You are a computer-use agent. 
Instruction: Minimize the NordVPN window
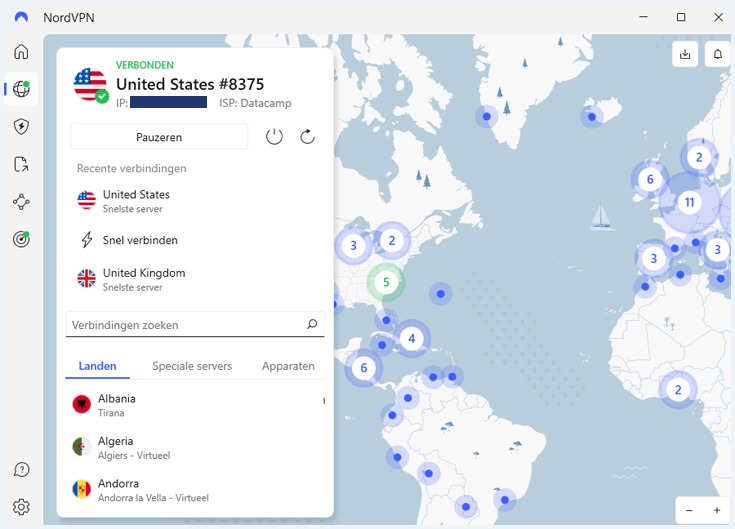coord(644,17)
